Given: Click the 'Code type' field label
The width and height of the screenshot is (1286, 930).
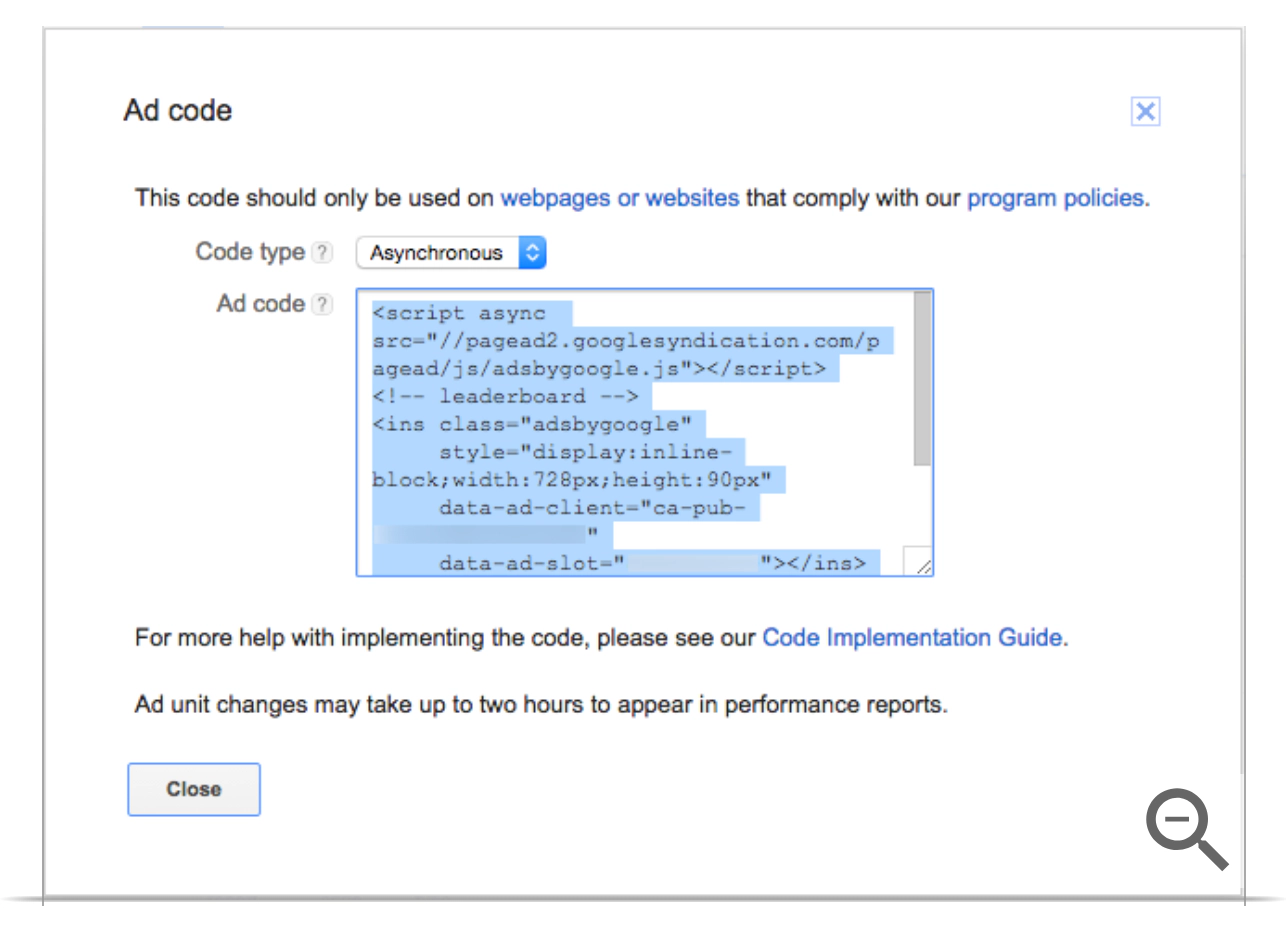Looking at the screenshot, I should coord(250,252).
